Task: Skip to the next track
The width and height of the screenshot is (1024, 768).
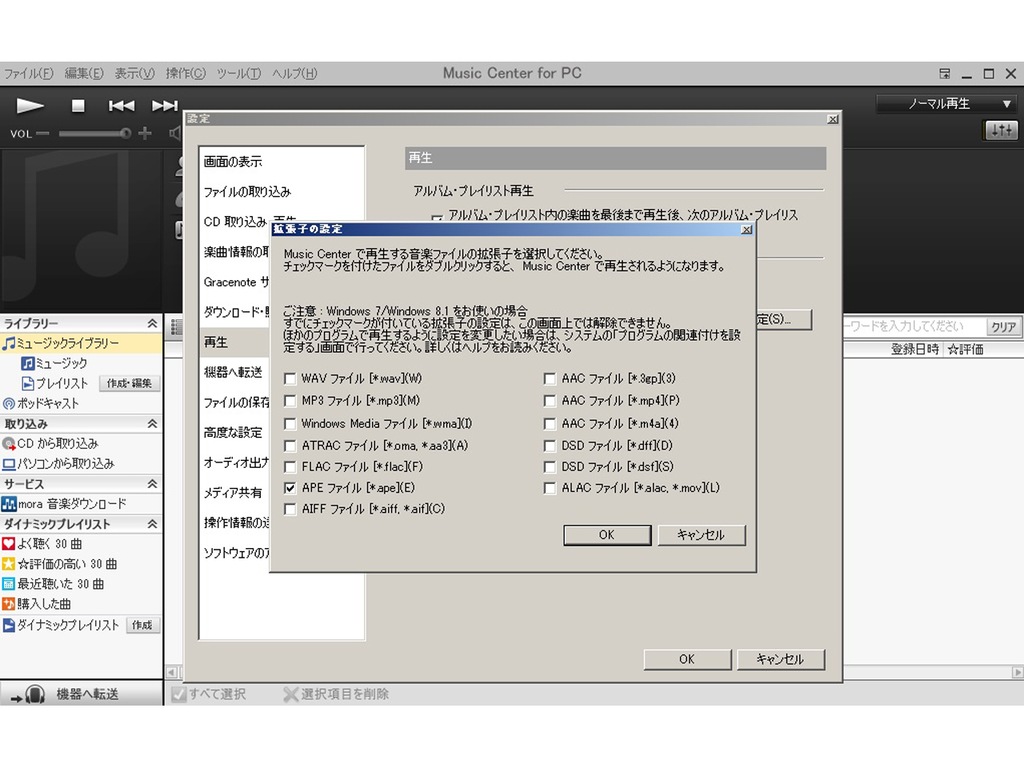Action: tap(165, 105)
